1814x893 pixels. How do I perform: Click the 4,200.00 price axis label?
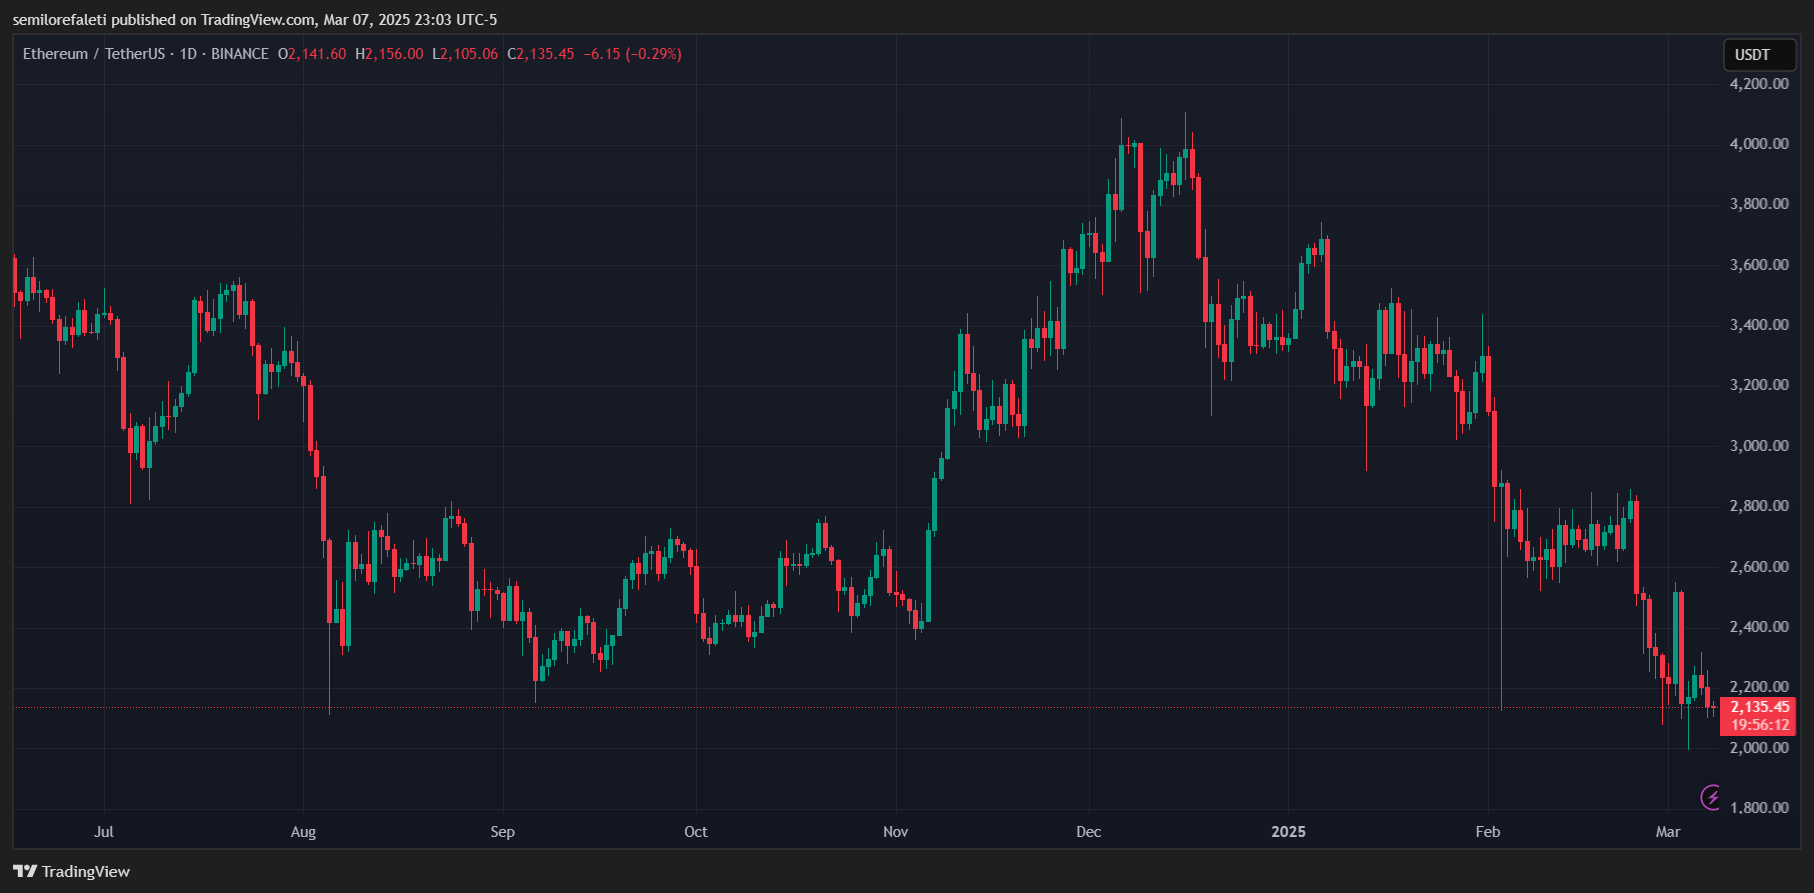[1759, 84]
